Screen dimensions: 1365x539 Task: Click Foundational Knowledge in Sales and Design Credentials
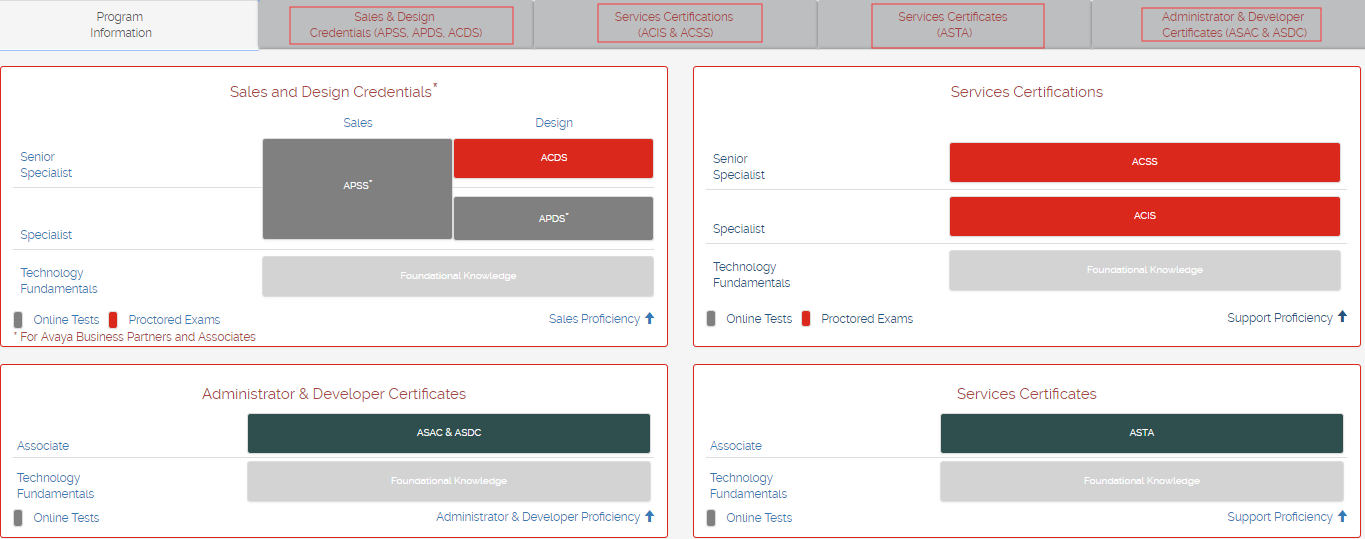(458, 276)
